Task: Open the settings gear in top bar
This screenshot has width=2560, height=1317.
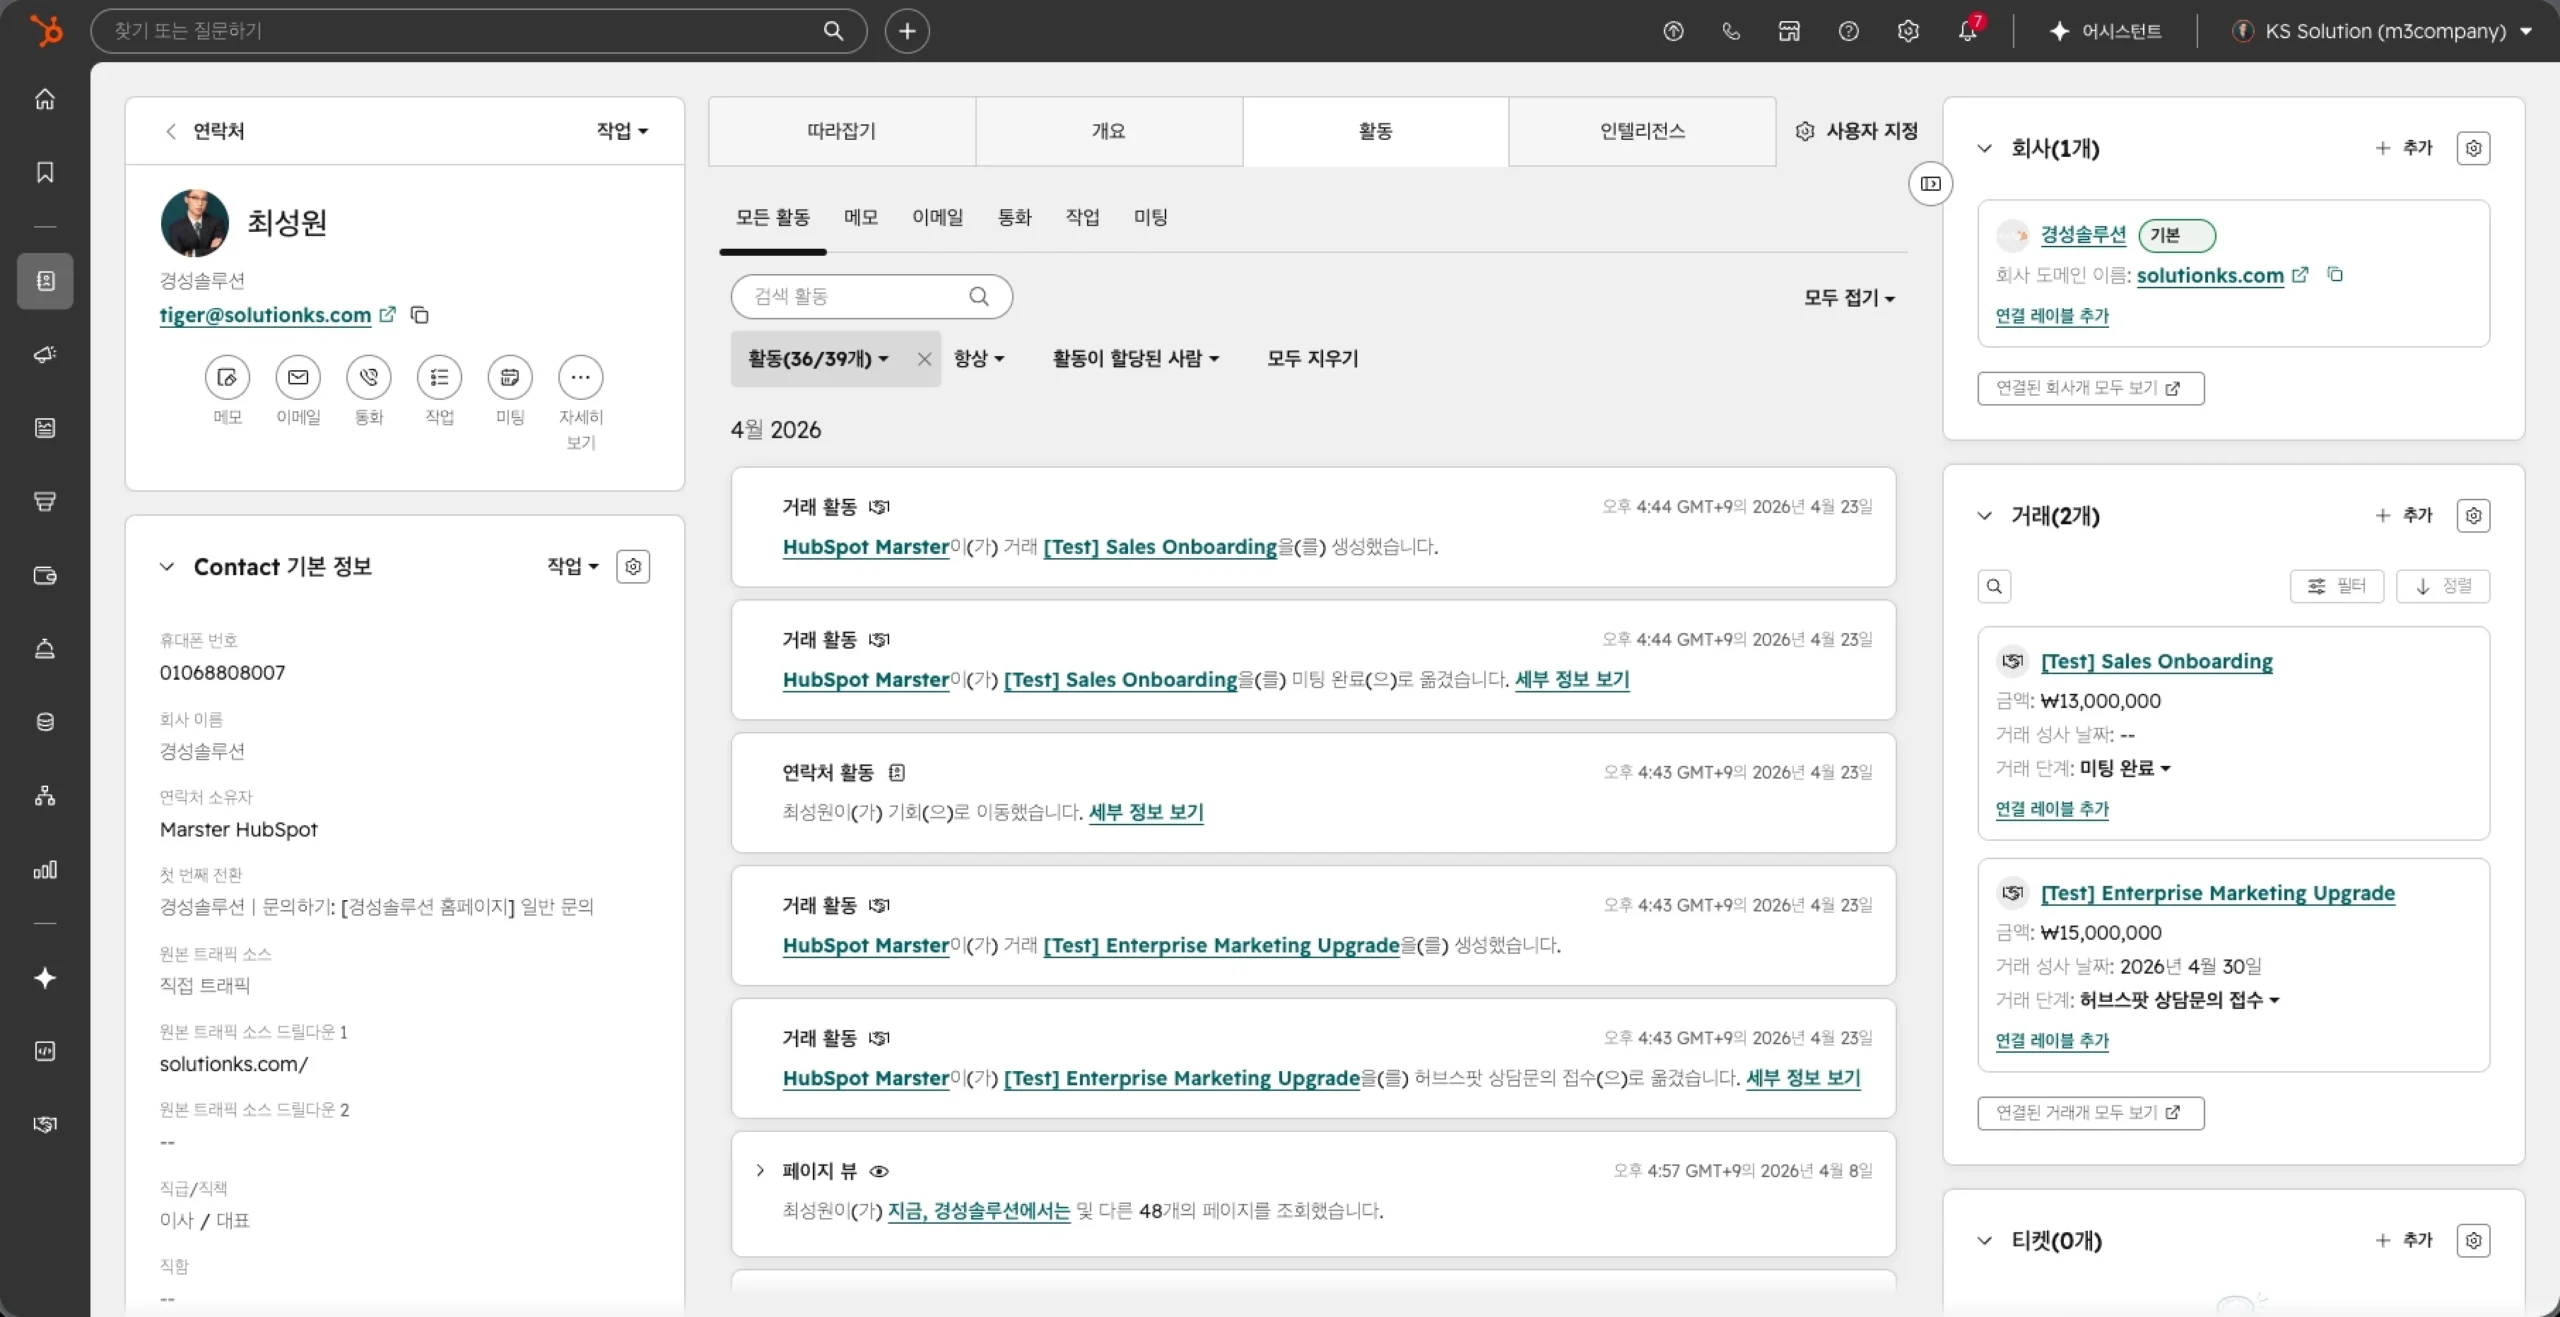Action: click(x=1908, y=31)
